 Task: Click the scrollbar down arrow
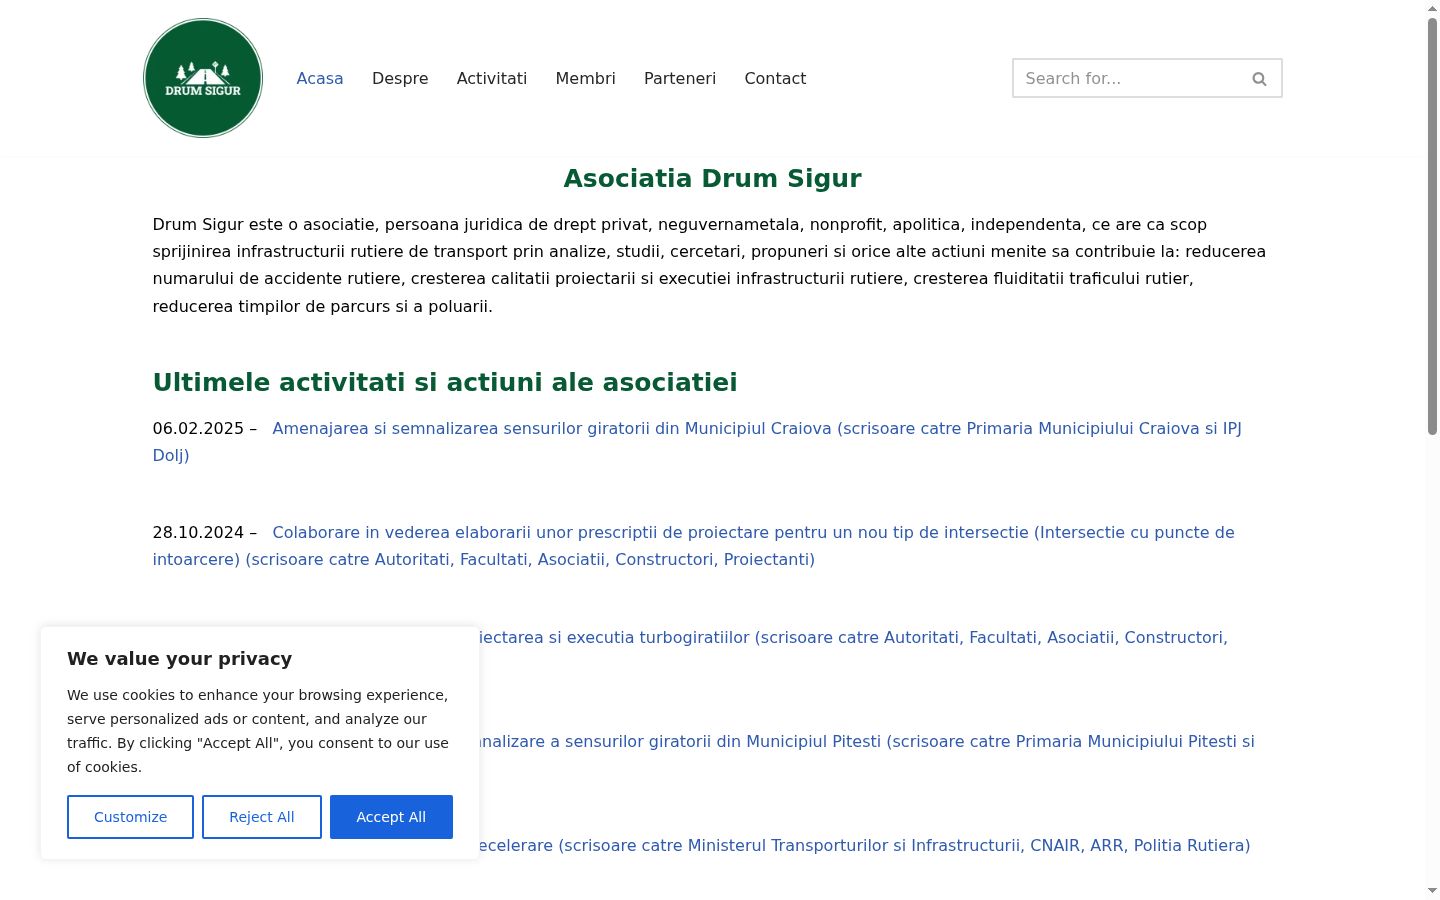tap(1432, 890)
